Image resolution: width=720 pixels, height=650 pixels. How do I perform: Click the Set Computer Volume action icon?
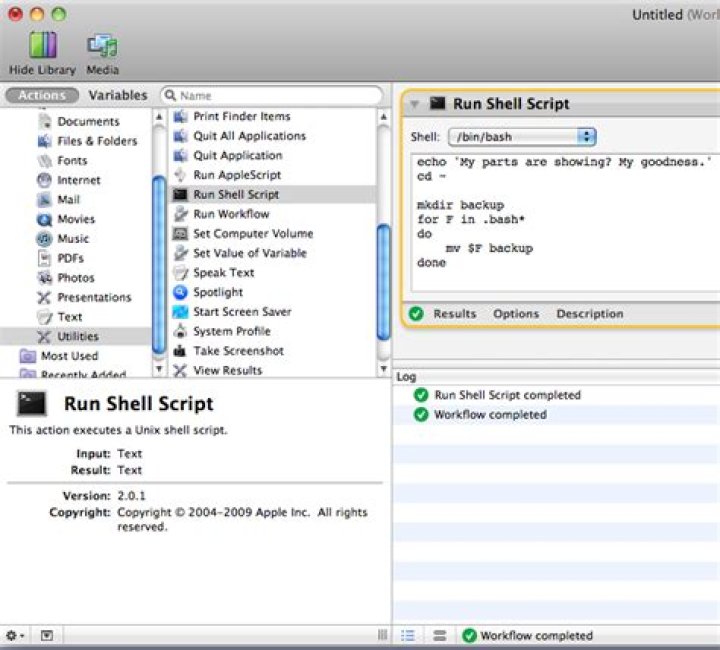(x=180, y=234)
